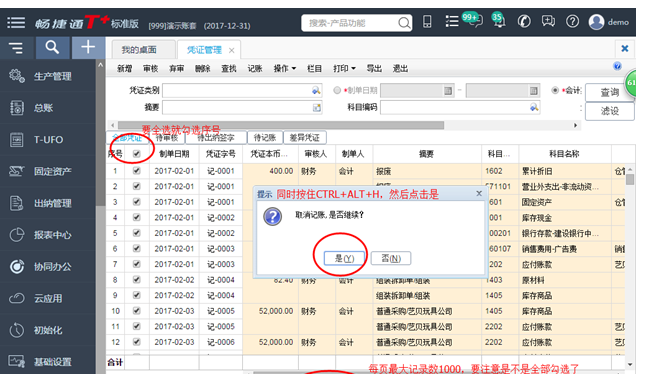The width and height of the screenshot is (645, 374).
Task: Click the sidebar plus add button
Action: 88,47
